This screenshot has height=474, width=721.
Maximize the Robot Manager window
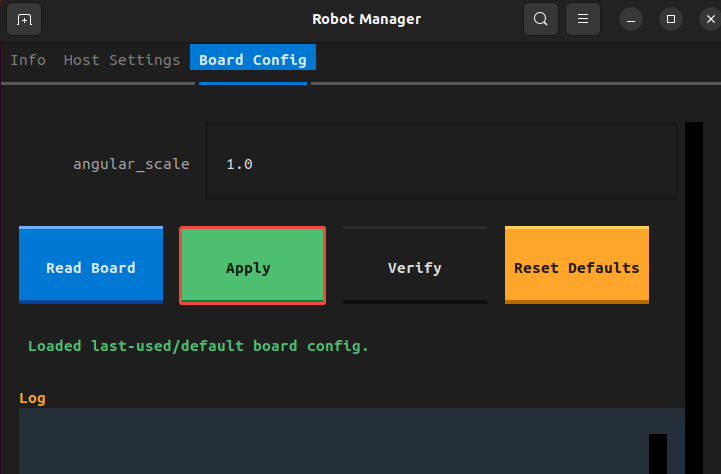(x=671, y=20)
